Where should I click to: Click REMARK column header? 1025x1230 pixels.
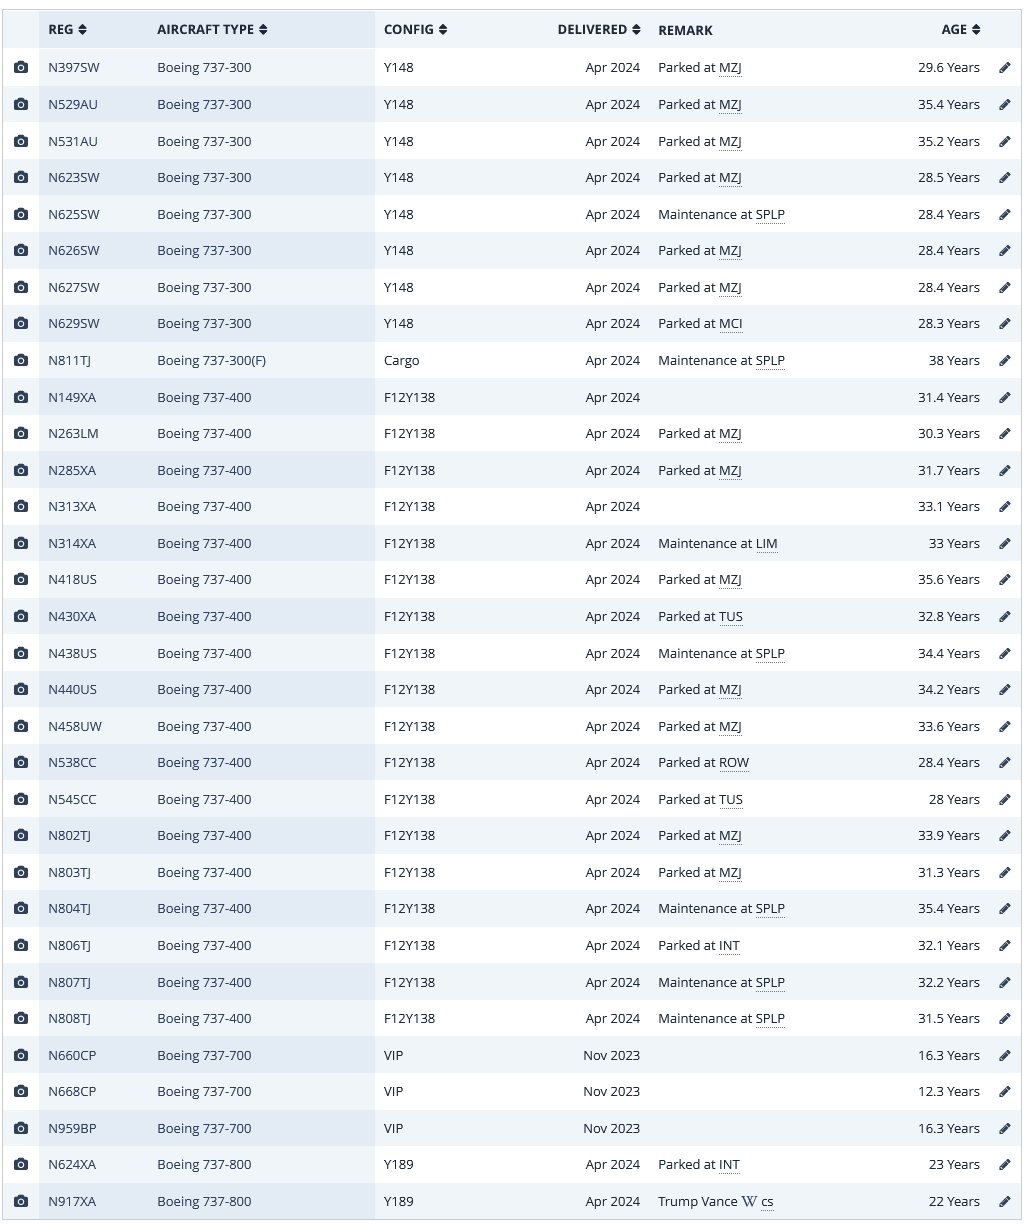click(685, 30)
